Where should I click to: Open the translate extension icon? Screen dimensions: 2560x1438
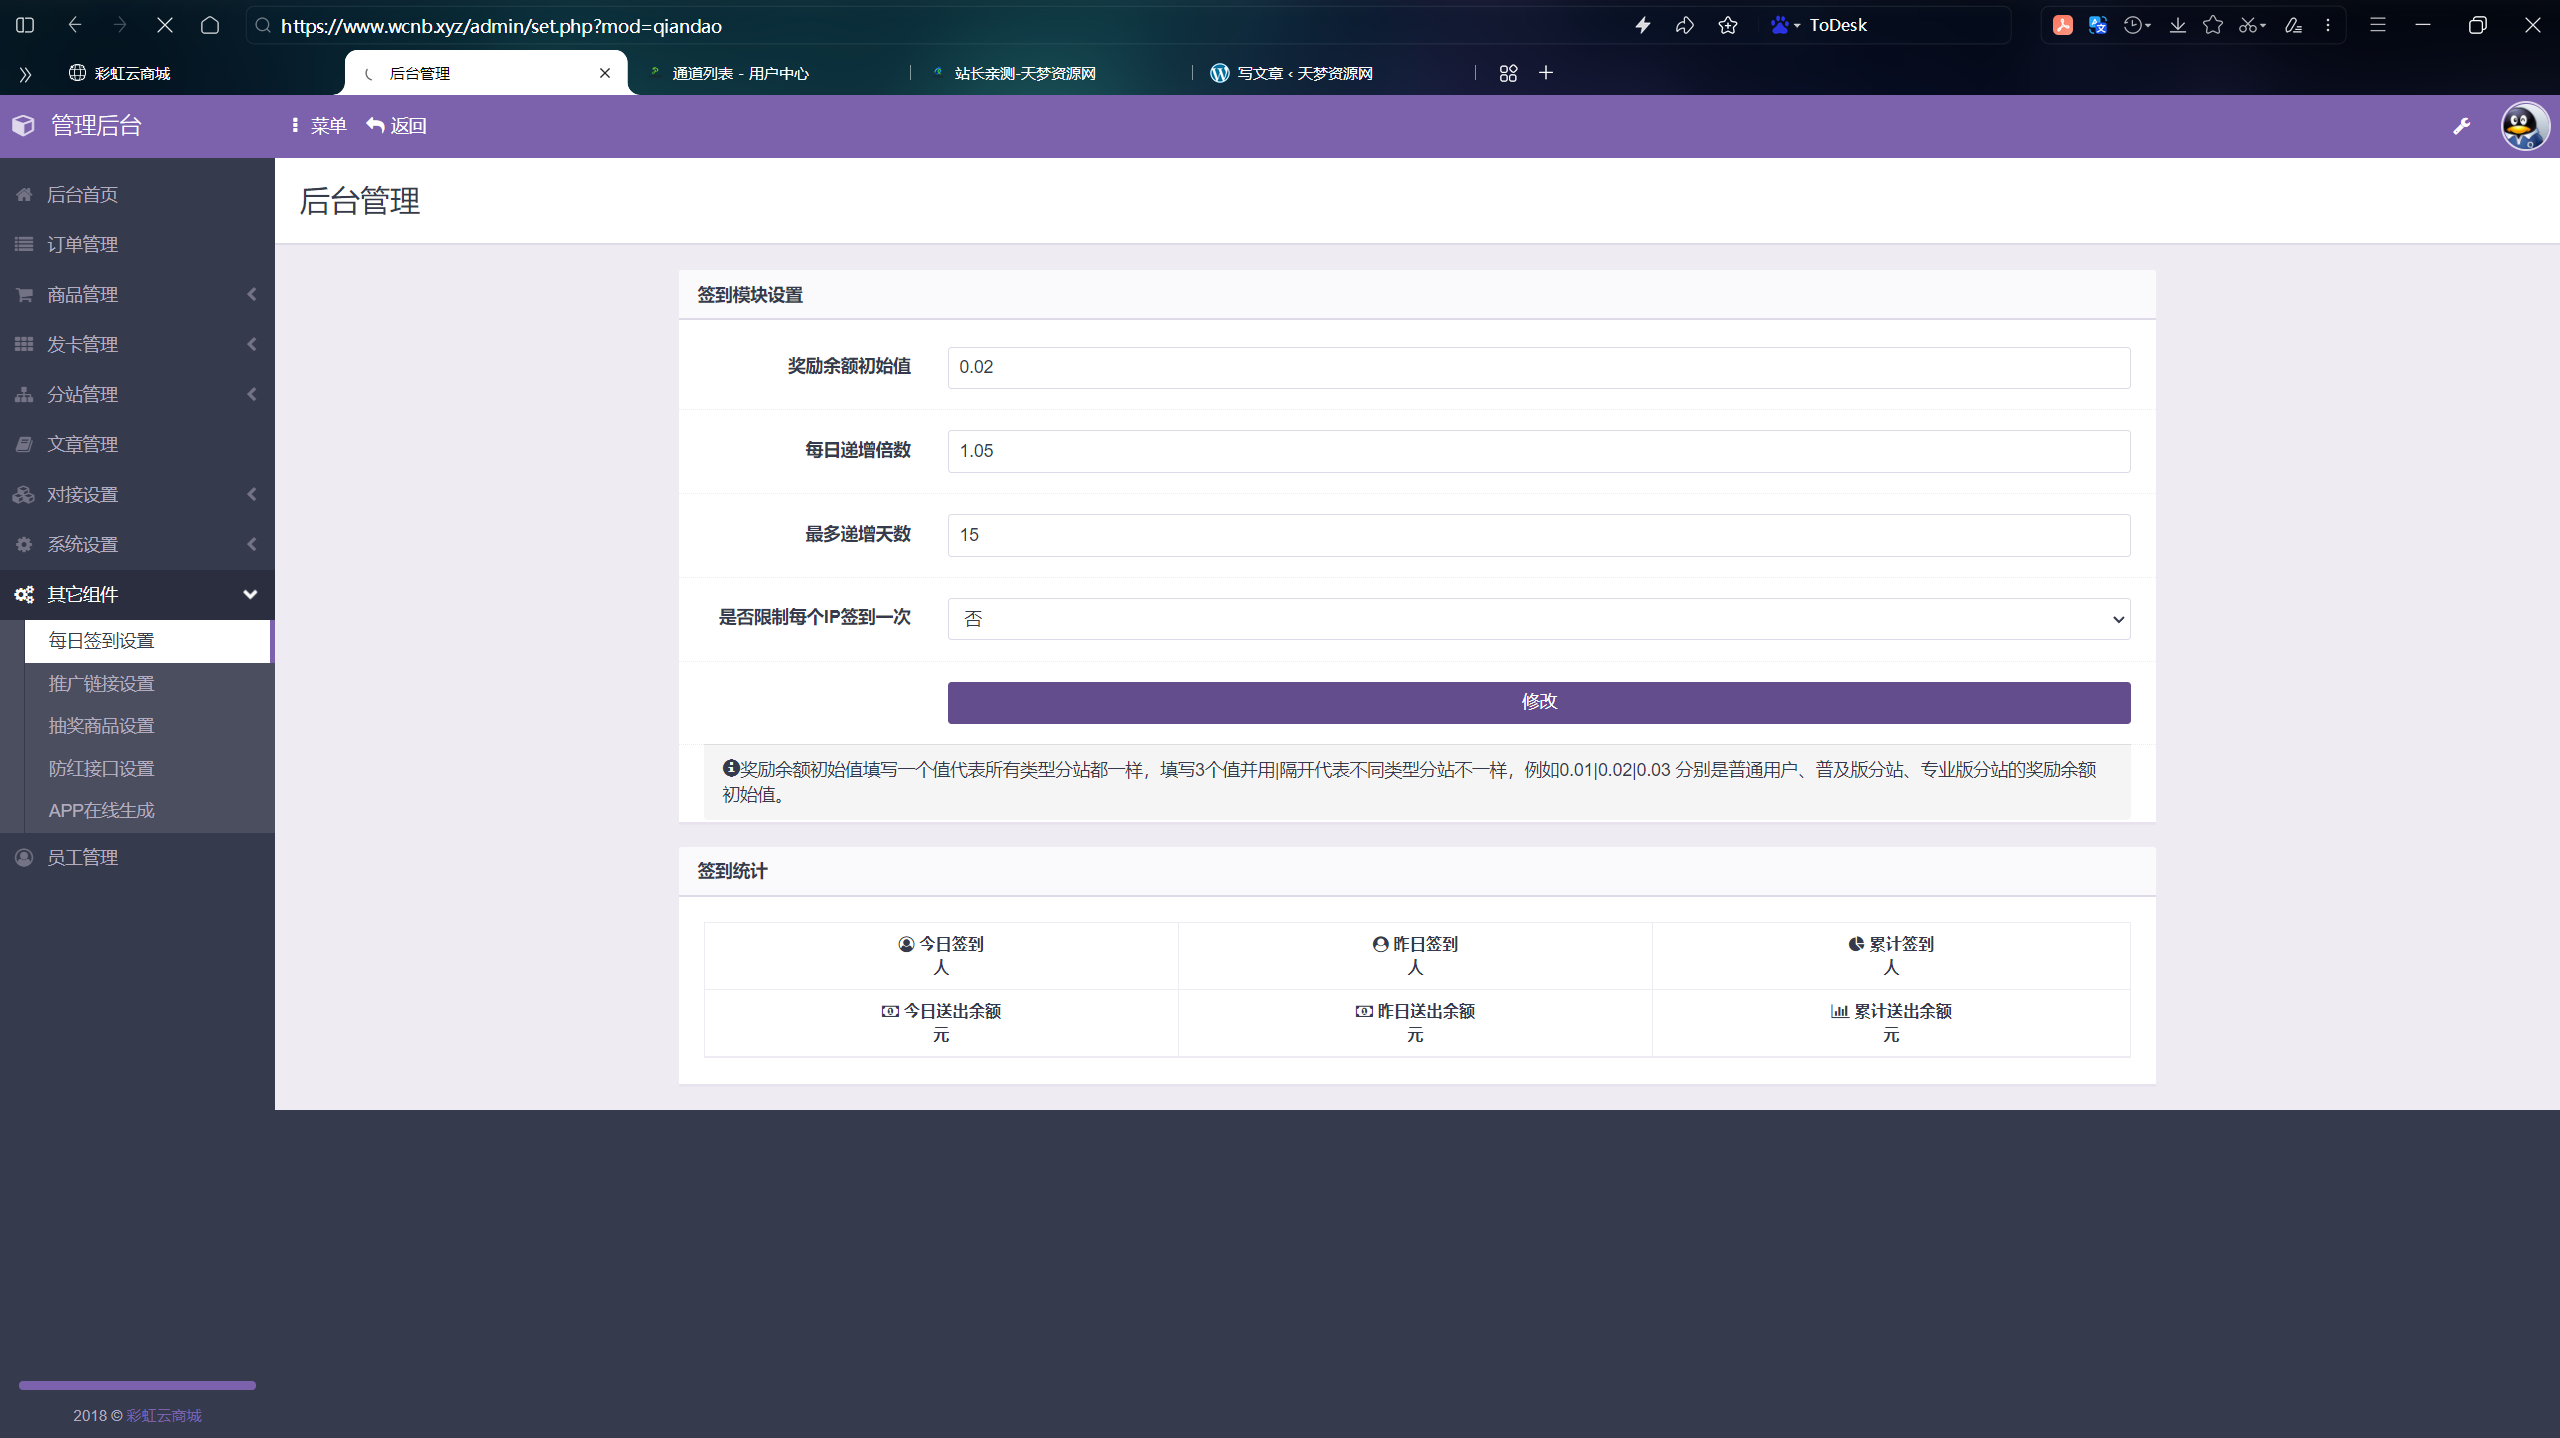(2098, 25)
